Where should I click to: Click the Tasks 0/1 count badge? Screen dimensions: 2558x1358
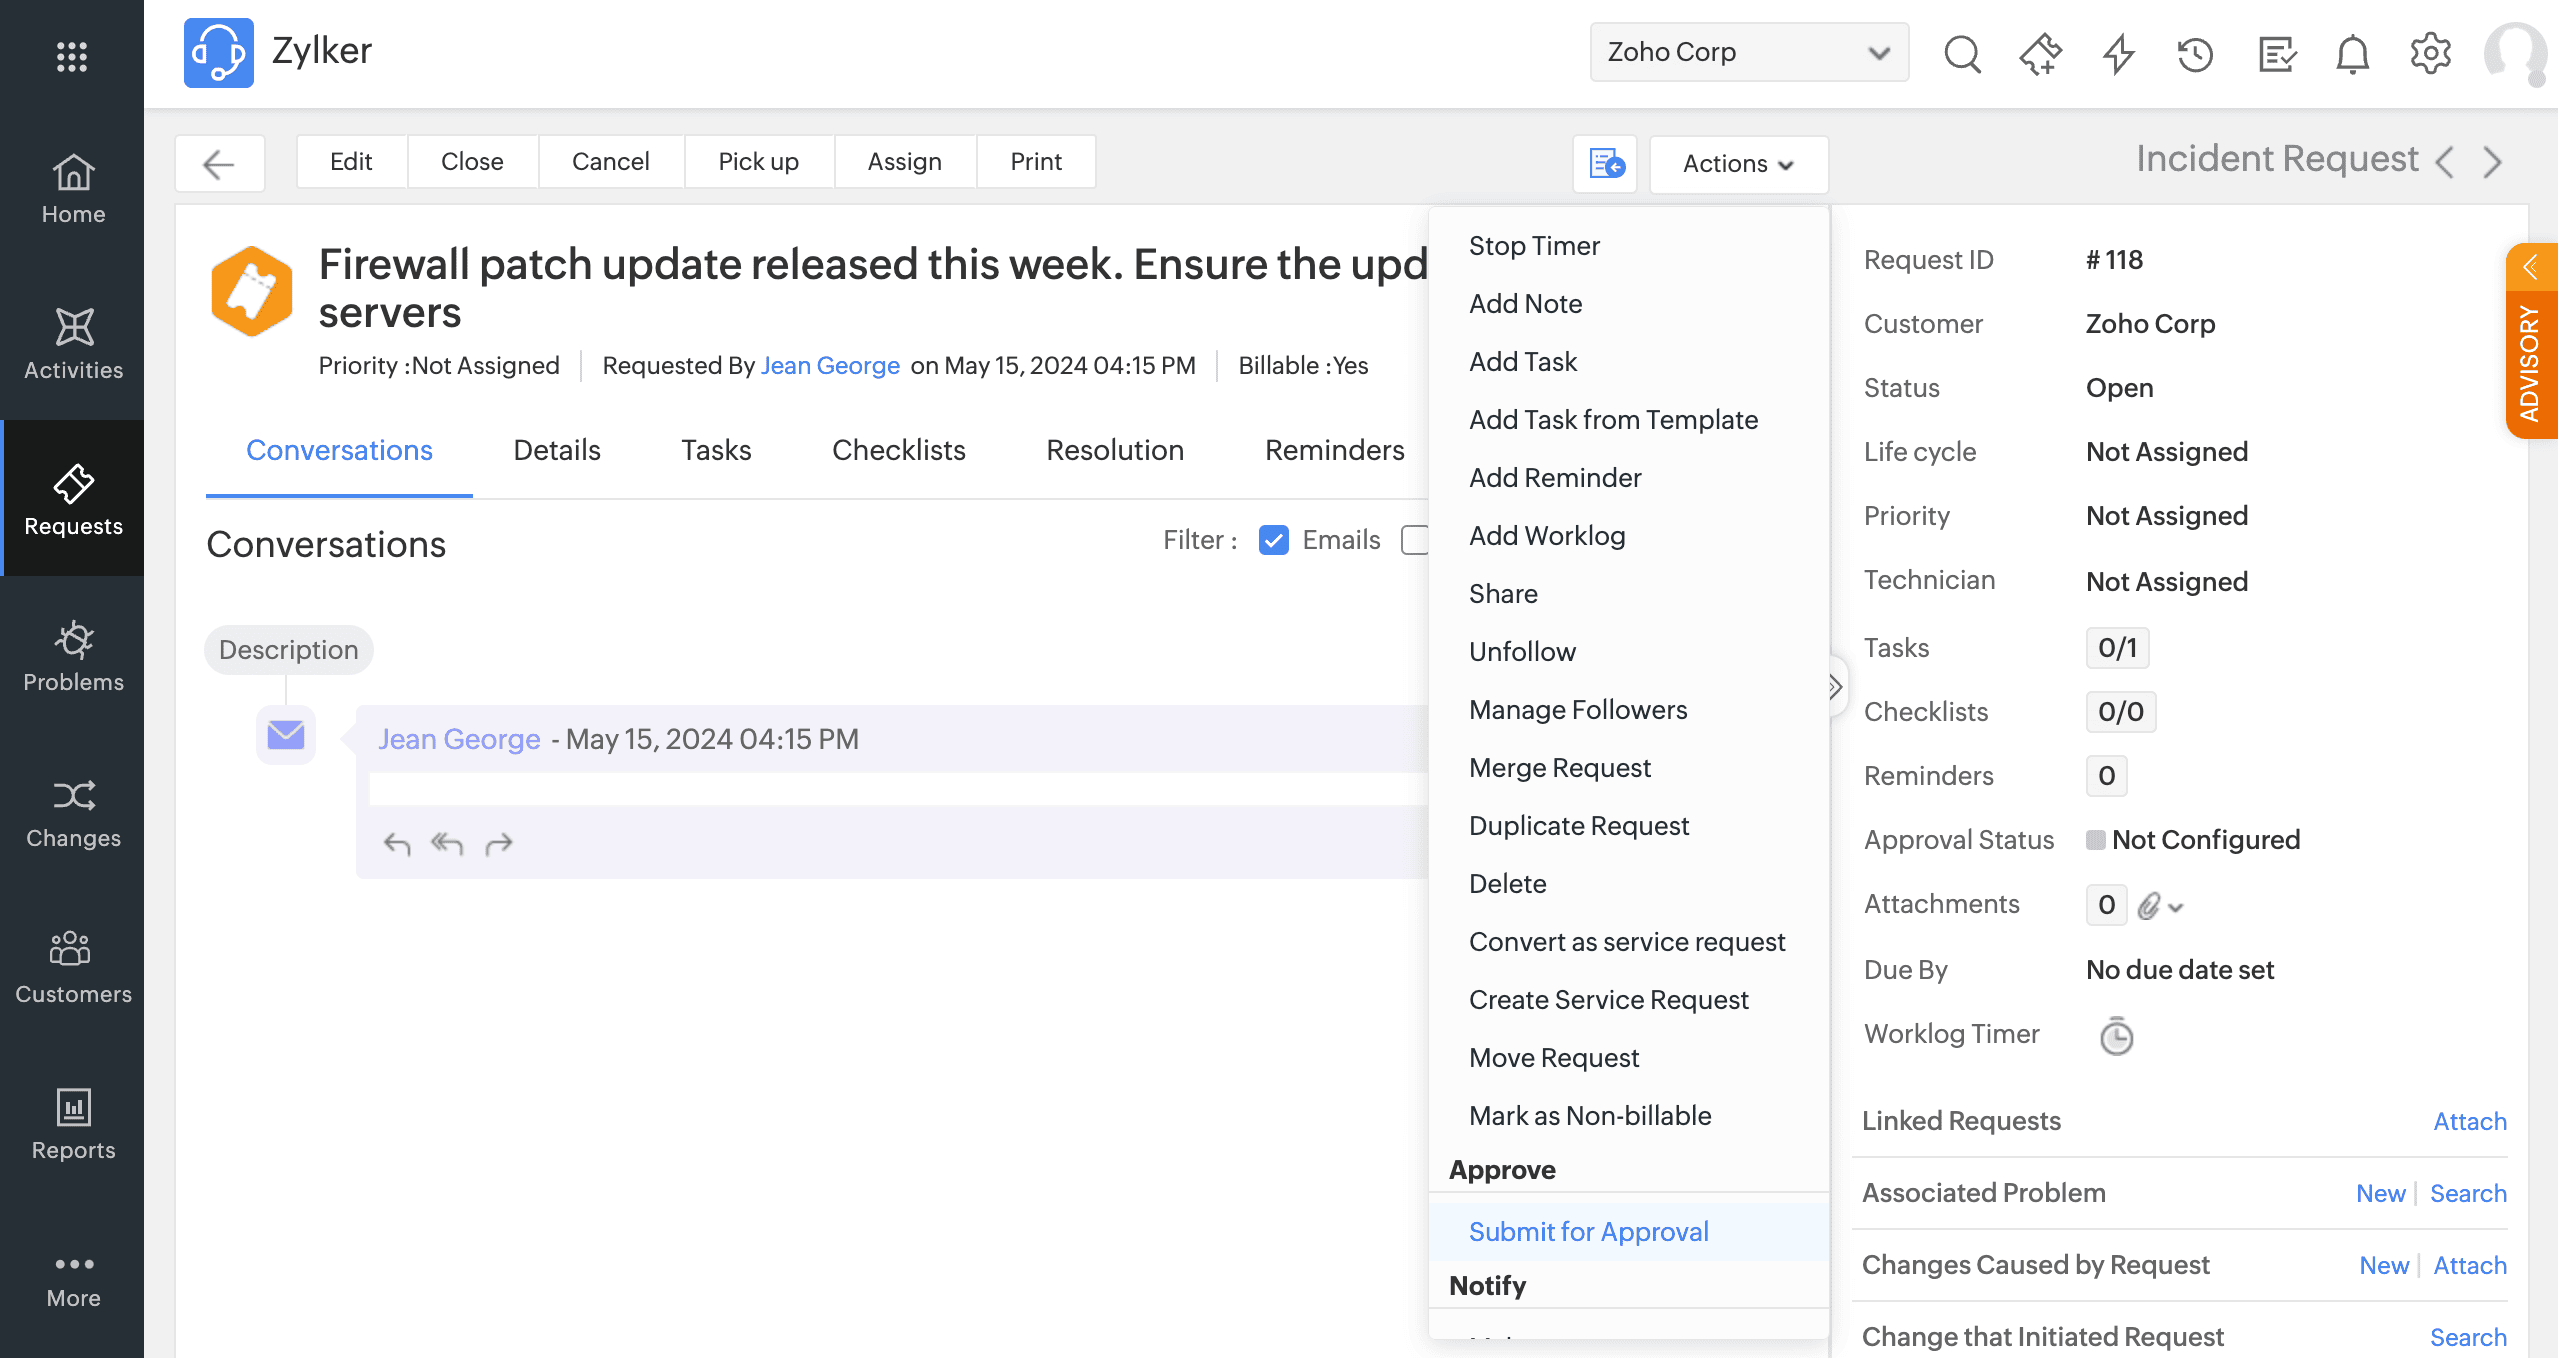click(2116, 648)
